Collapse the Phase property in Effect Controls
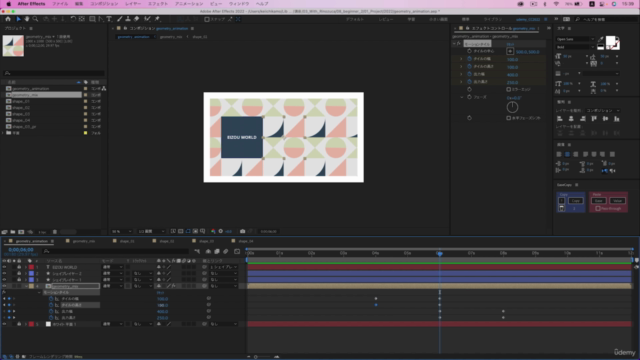This screenshot has height=360, width=640. [x=462, y=97]
